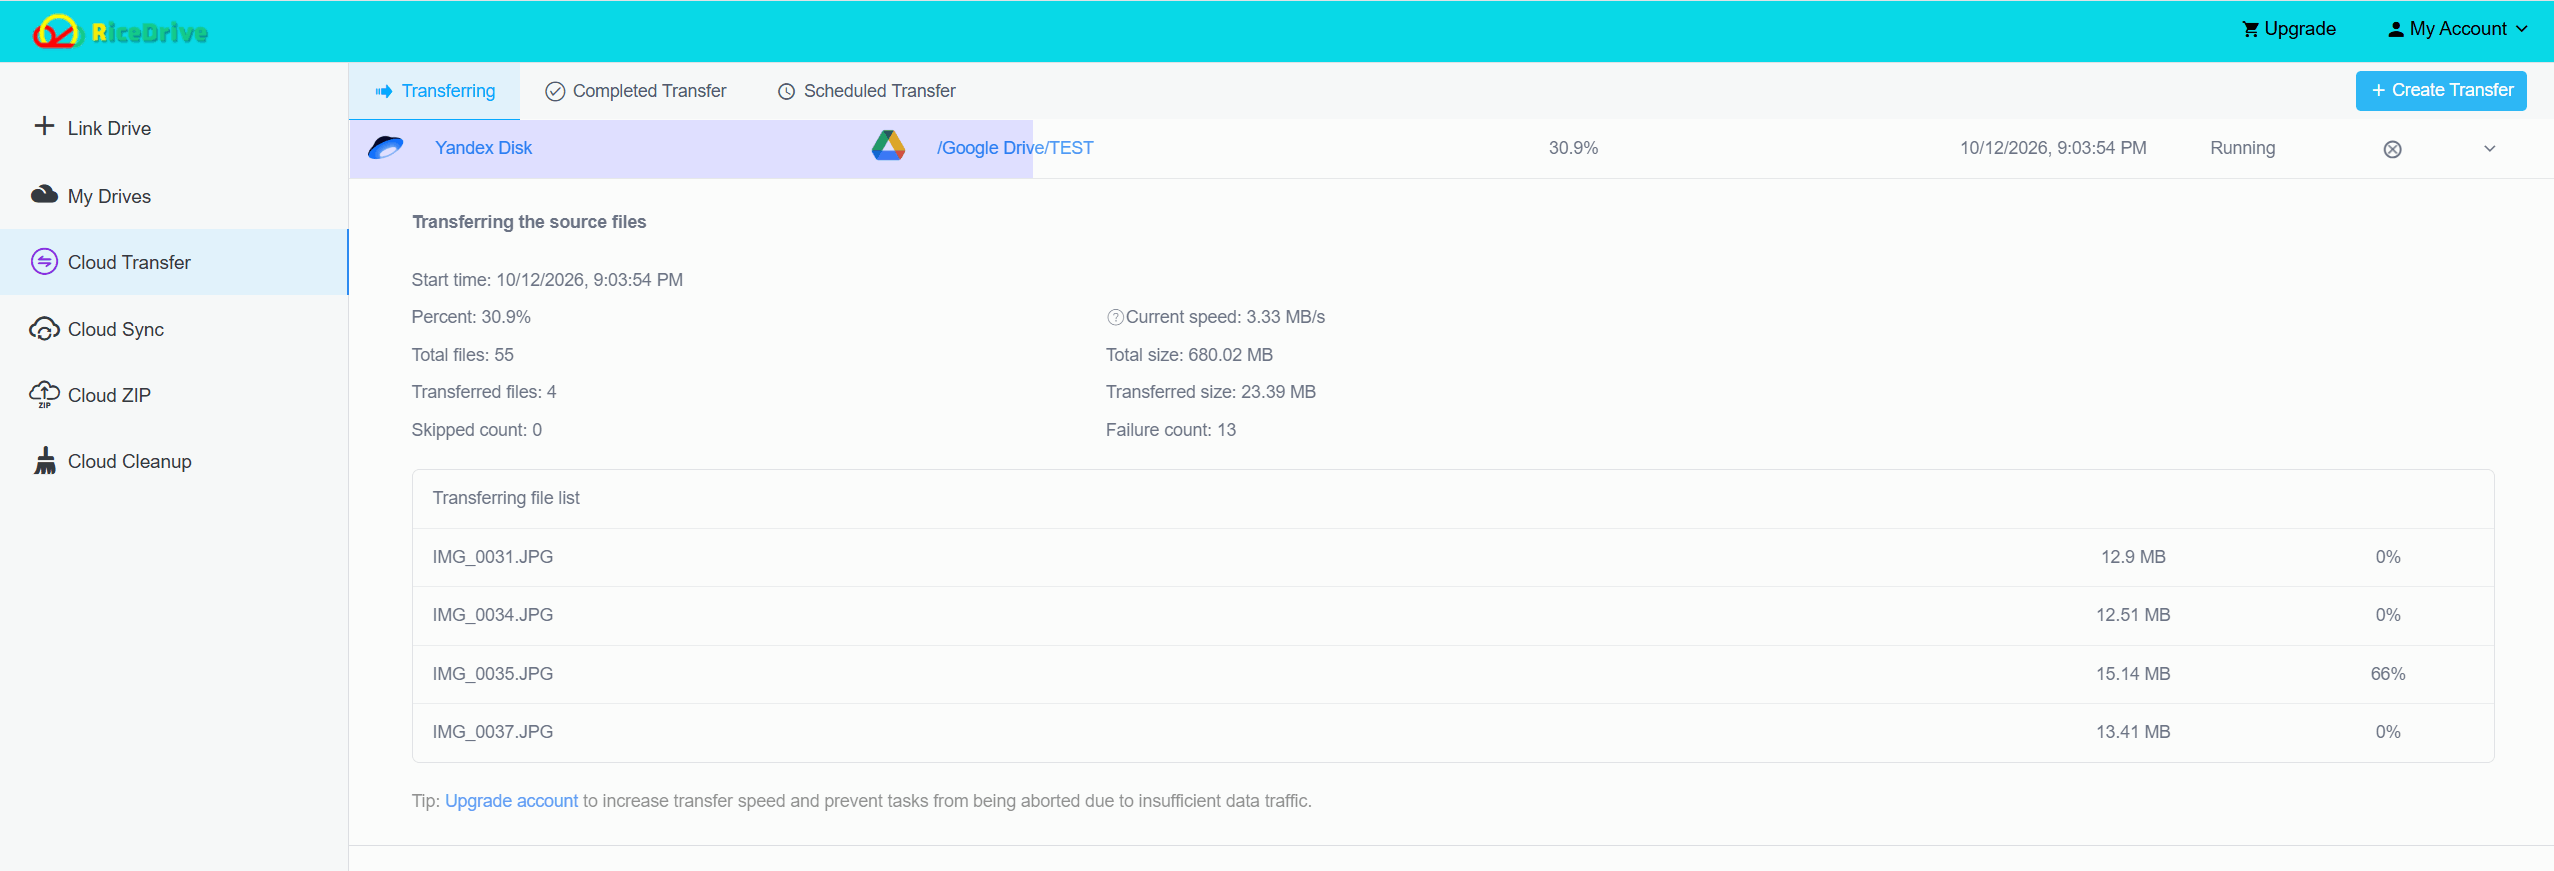Open the My Account dropdown
This screenshot has width=2554, height=871.
point(2458,29)
